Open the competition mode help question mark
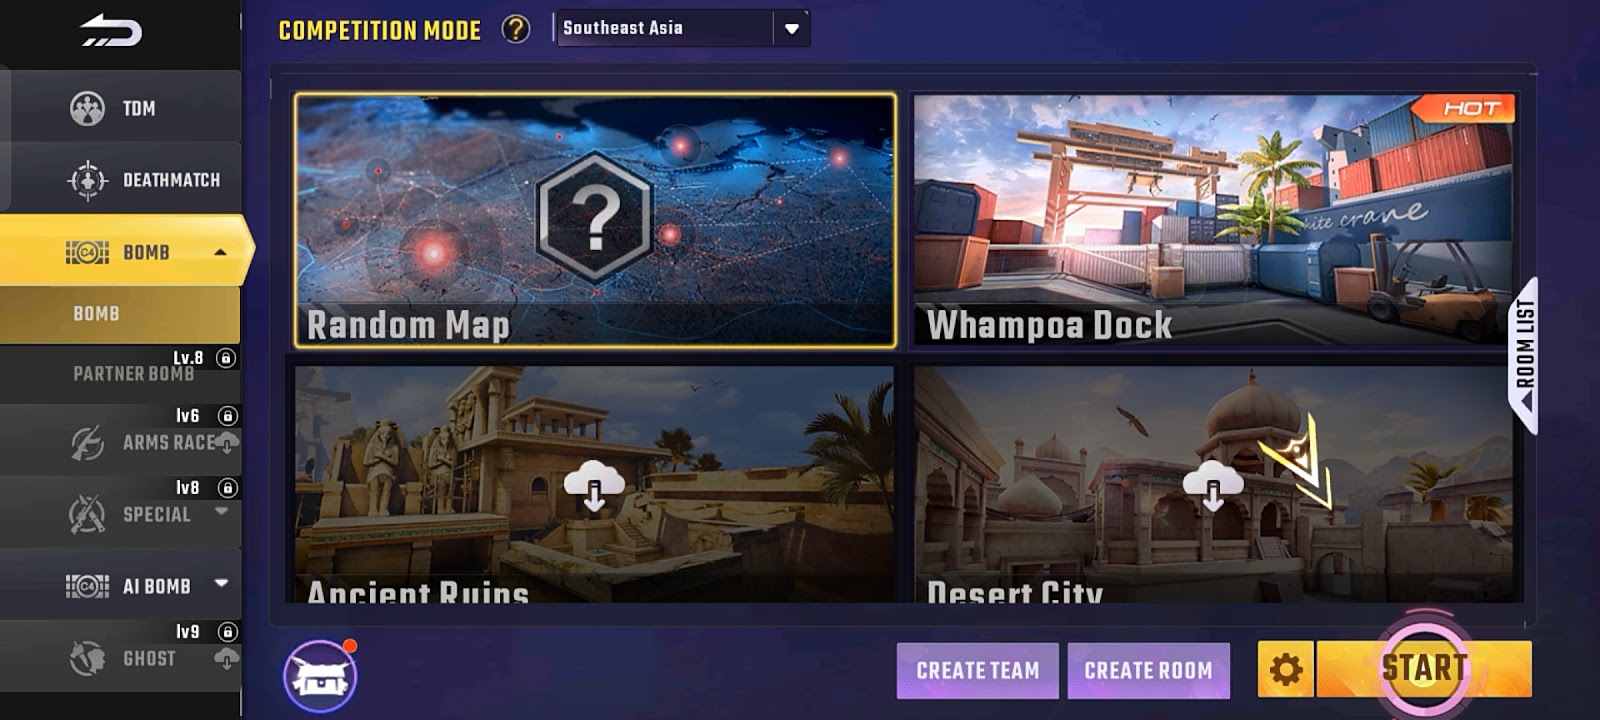This screenshot has height=720, width=1600. 516,29
